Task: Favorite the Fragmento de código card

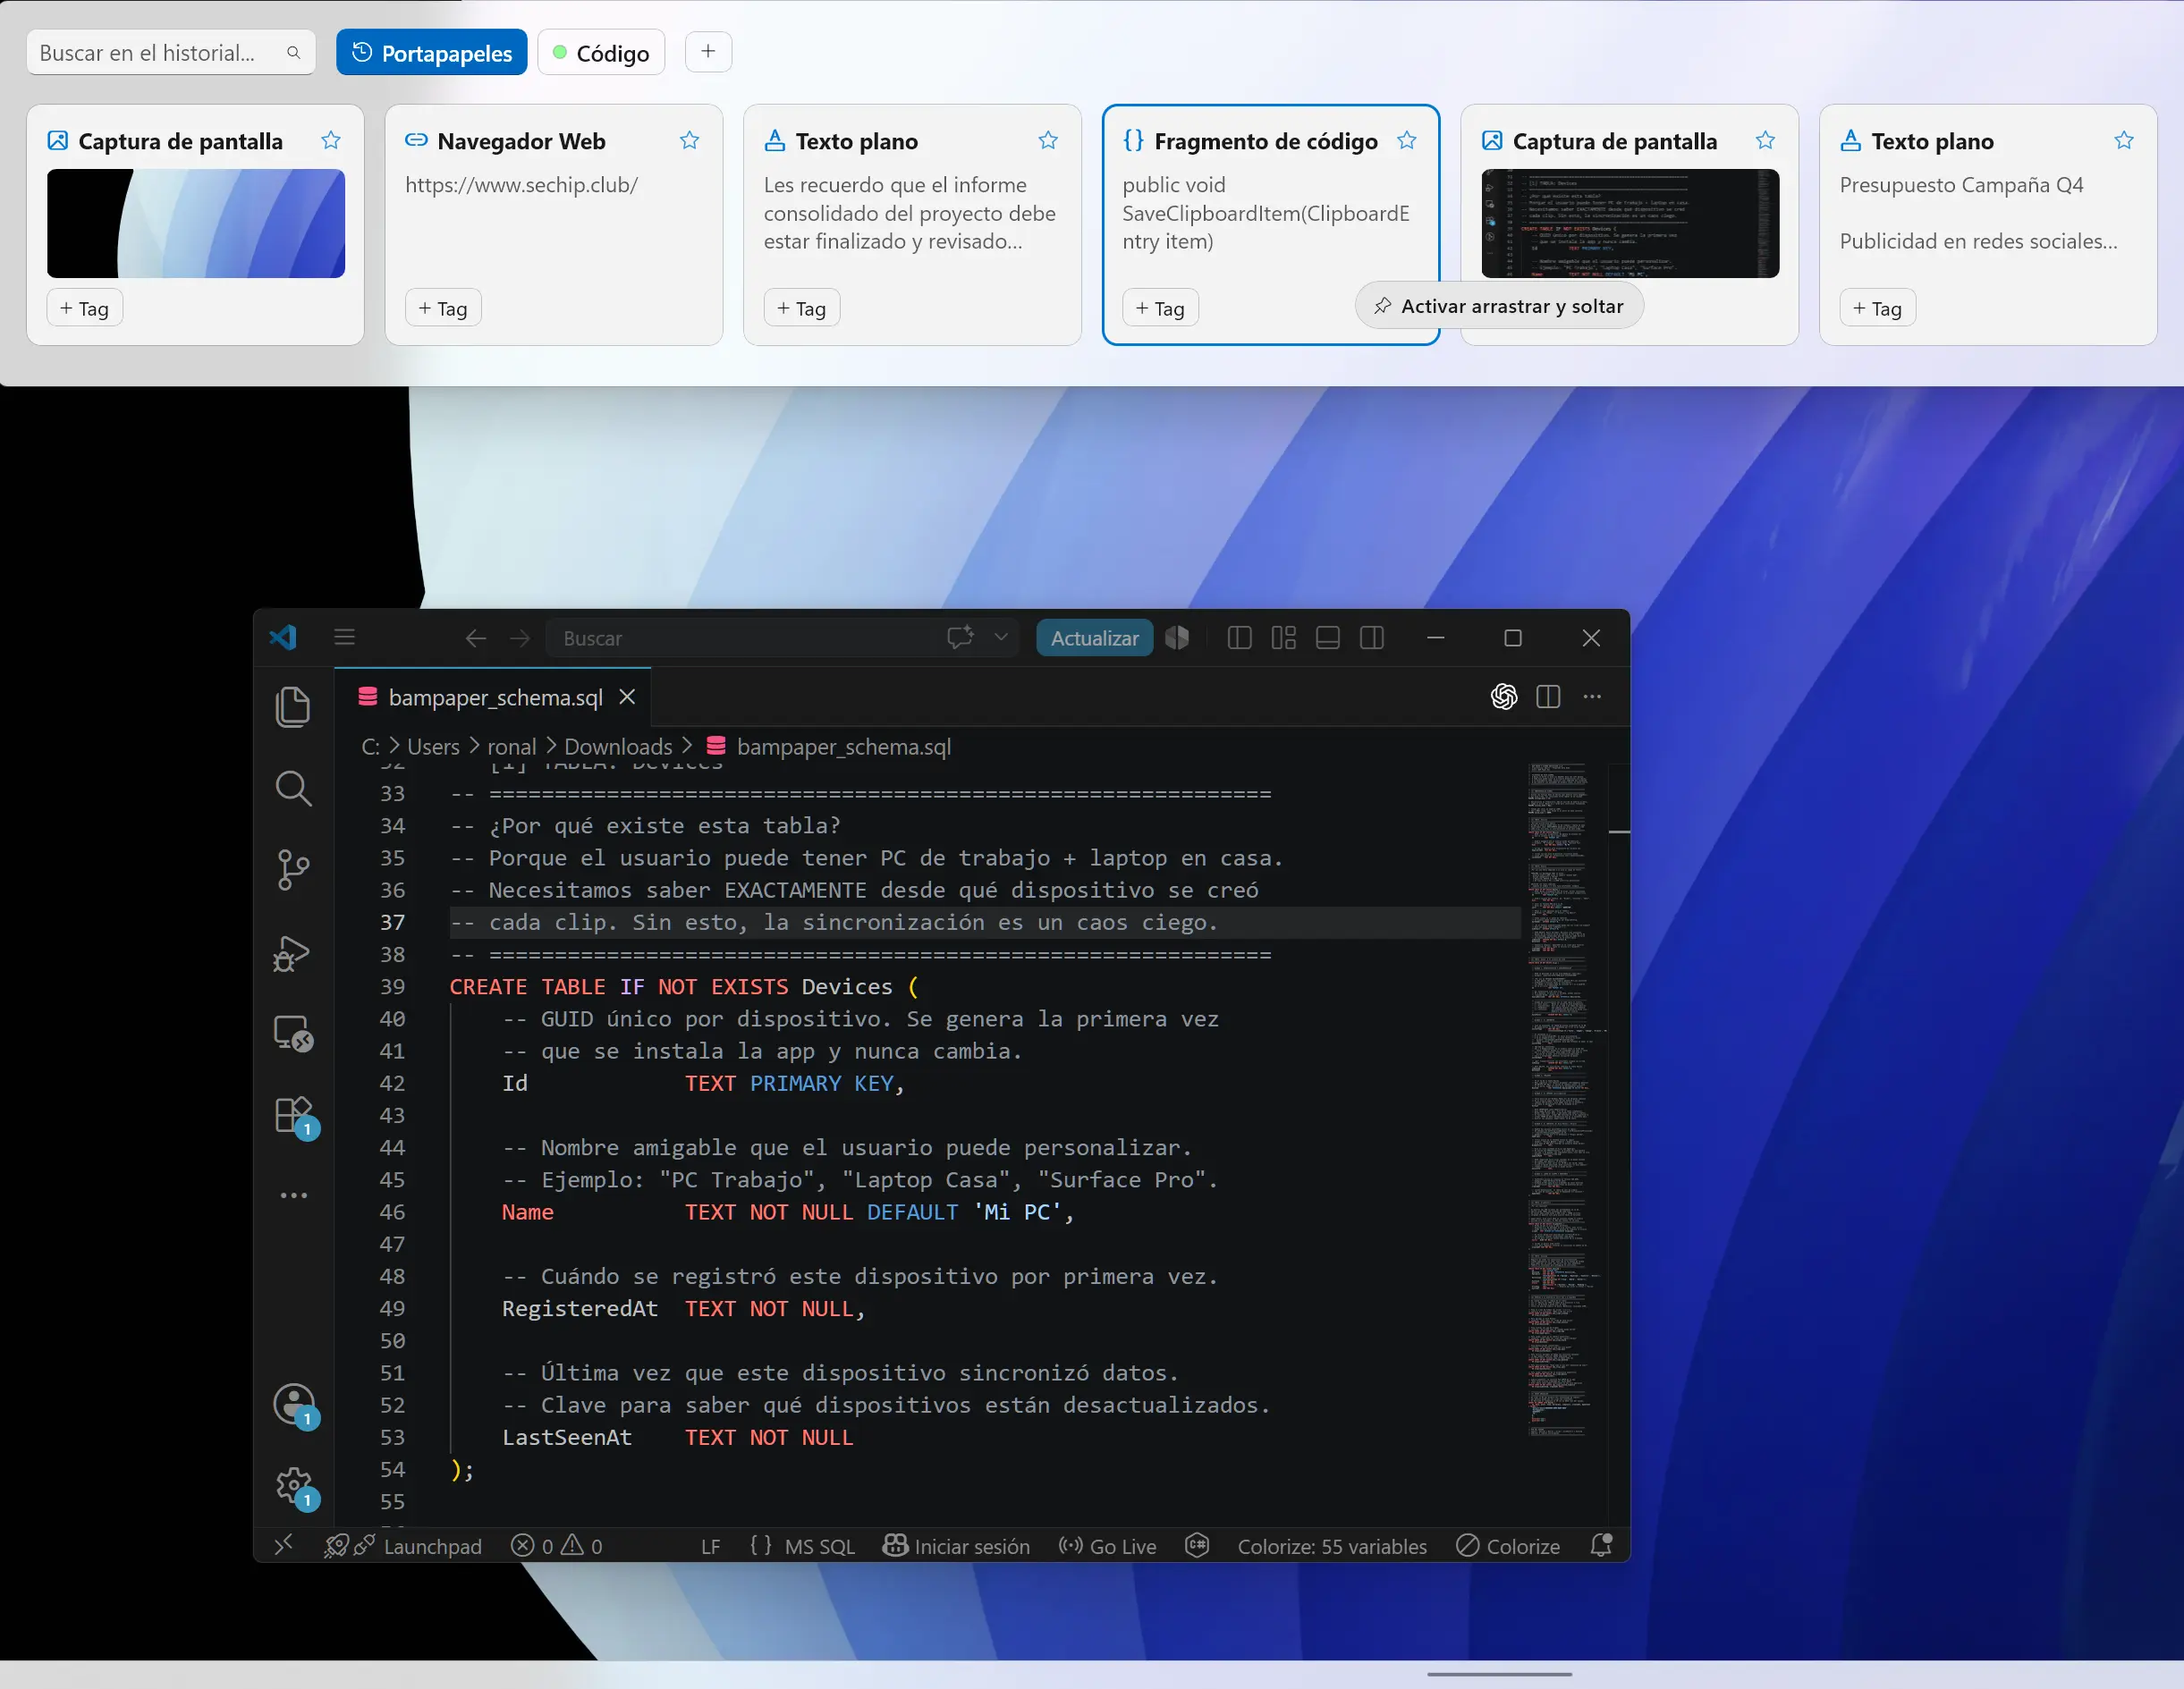Action: [x=1407, y=141]
